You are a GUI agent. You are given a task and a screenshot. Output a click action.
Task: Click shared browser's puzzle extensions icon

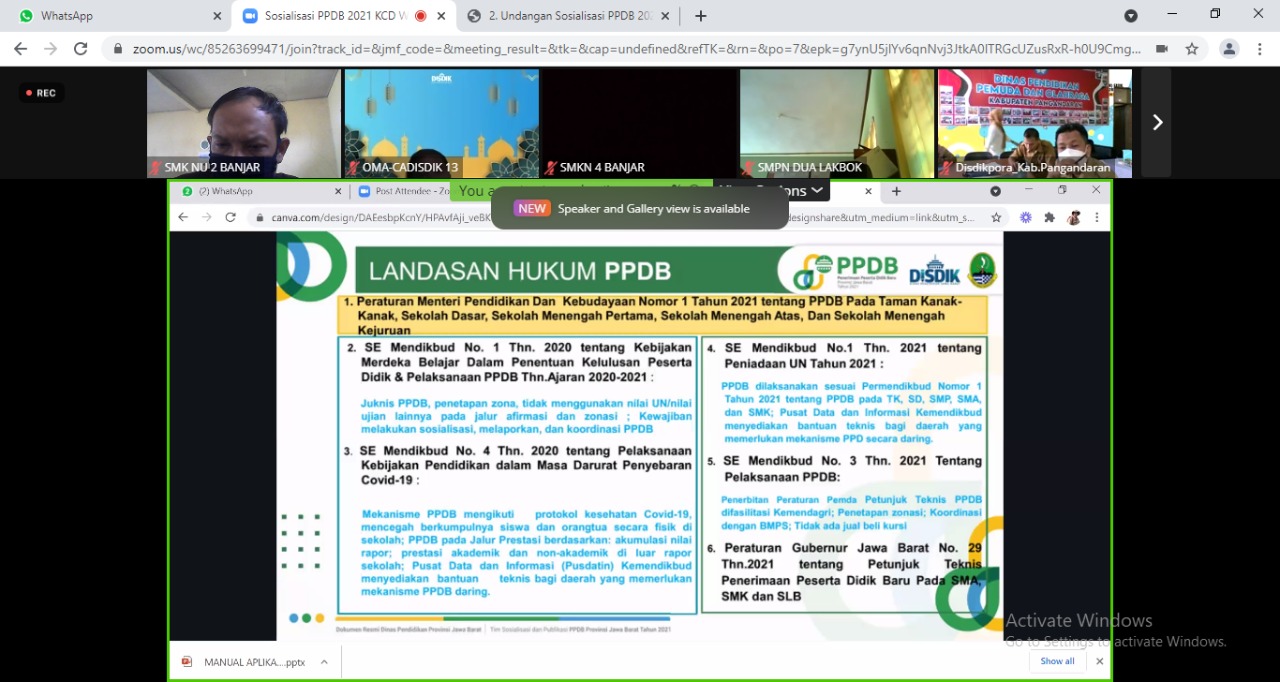coord(1049,217)
